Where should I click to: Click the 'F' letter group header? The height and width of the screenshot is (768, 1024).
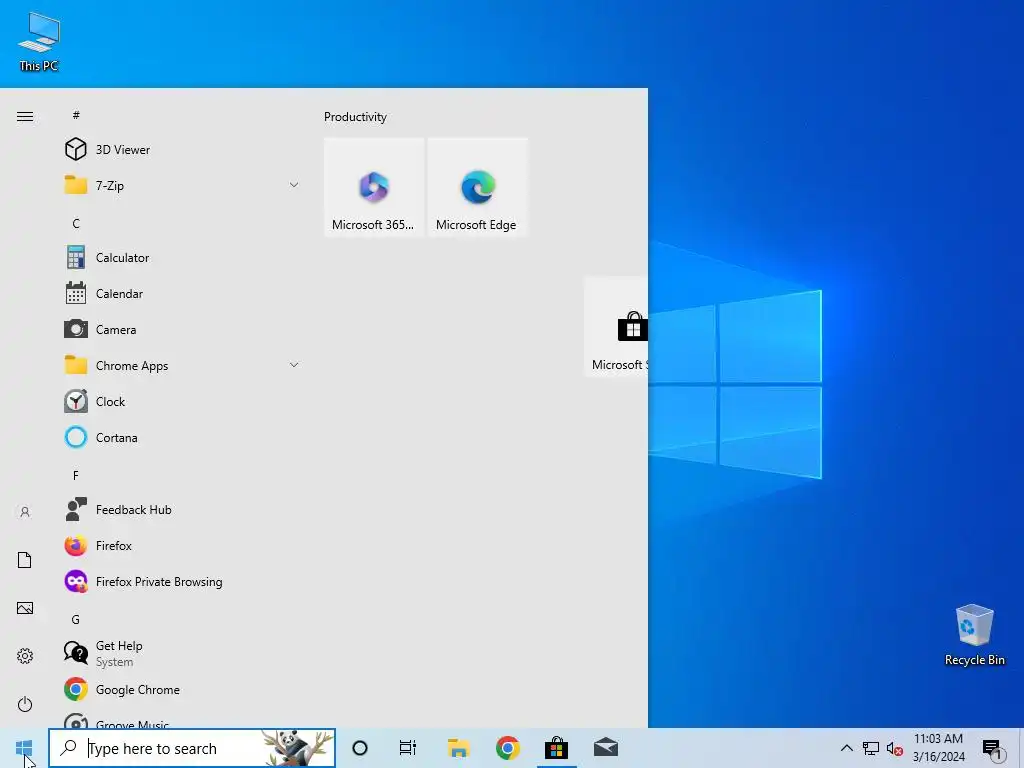(x=76, y=475)
